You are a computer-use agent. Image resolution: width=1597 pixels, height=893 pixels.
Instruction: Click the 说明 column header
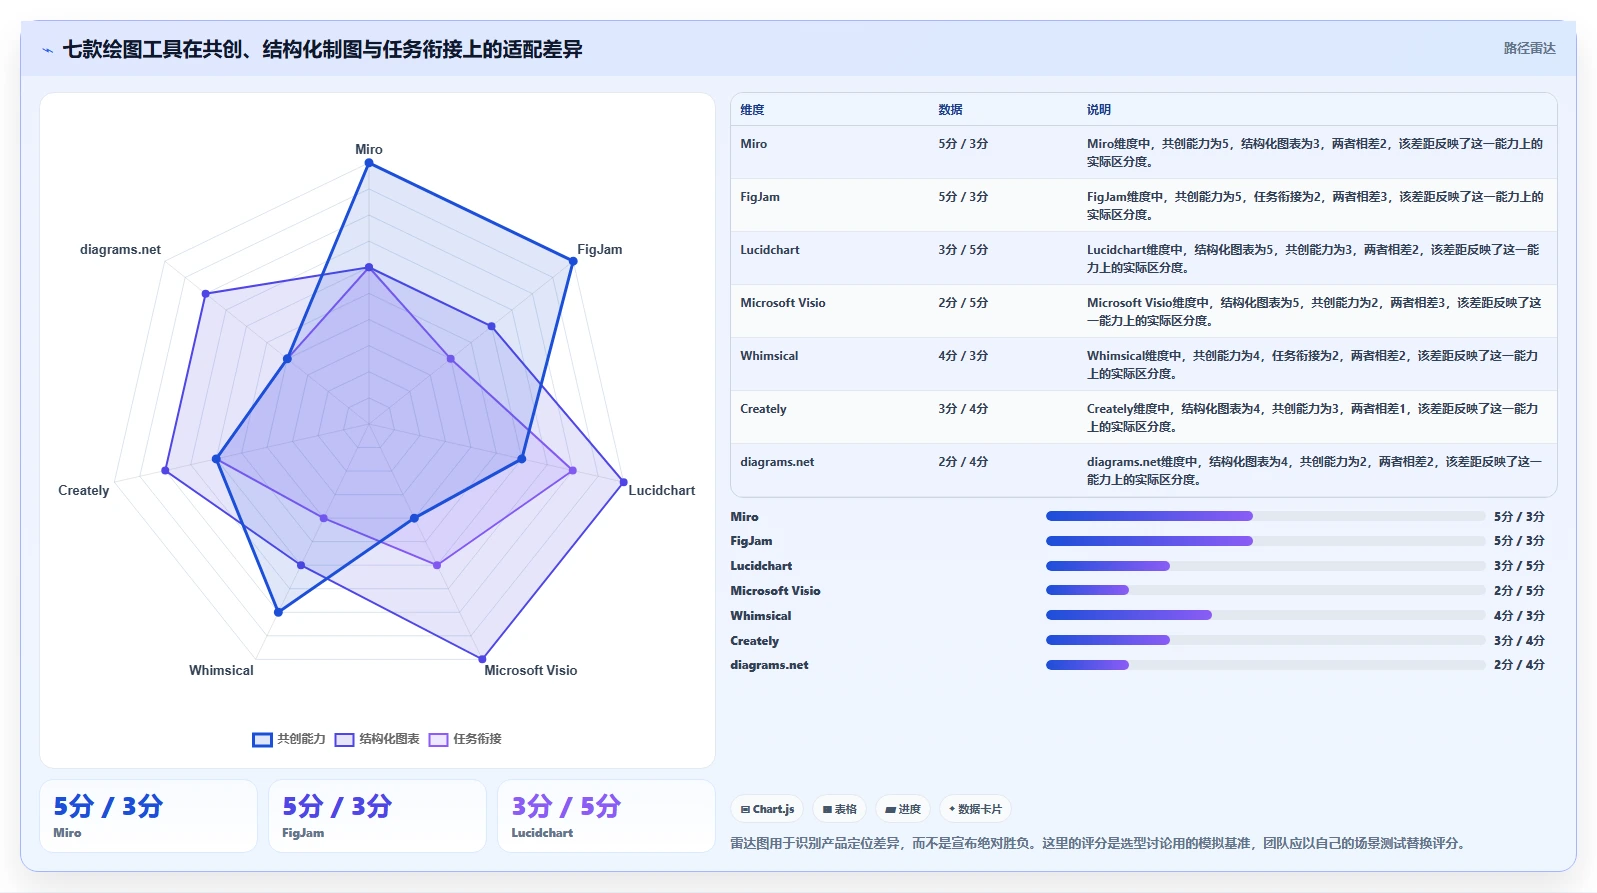pos(1099,110)
